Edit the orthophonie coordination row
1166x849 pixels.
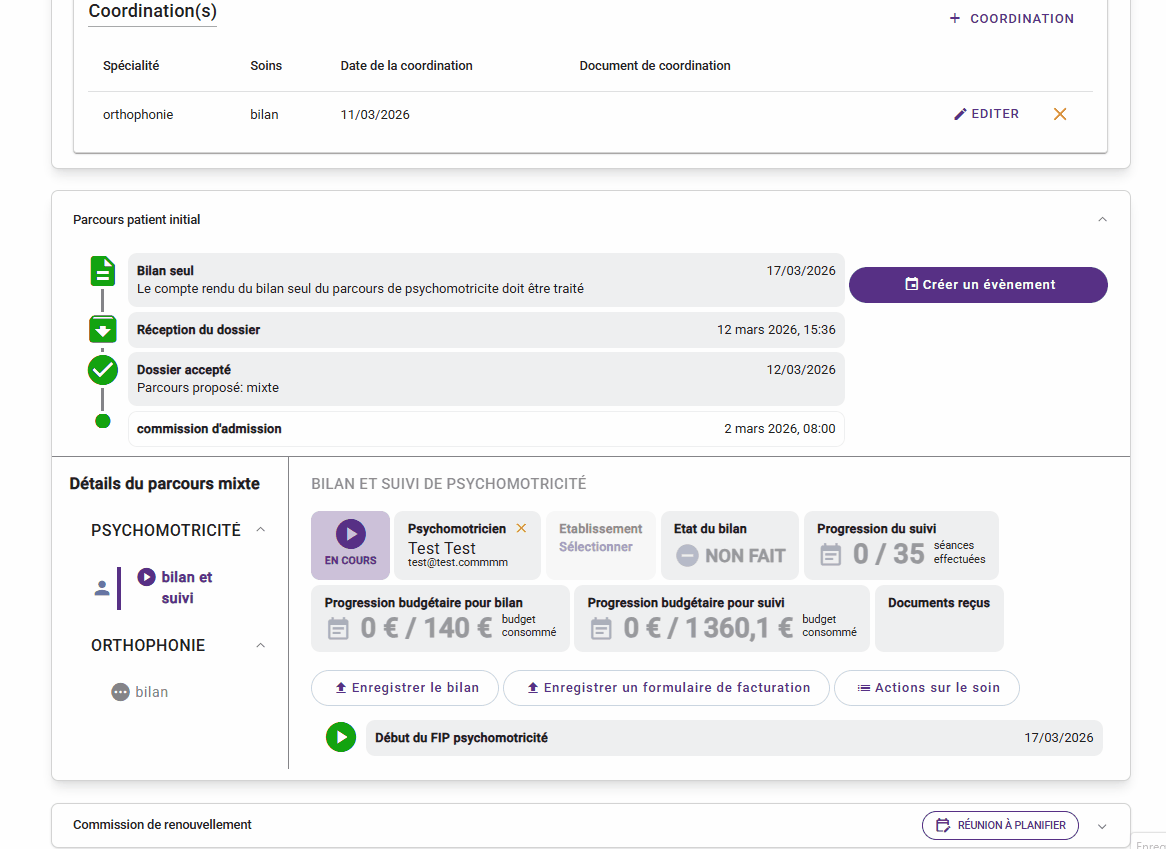point(986,114)
